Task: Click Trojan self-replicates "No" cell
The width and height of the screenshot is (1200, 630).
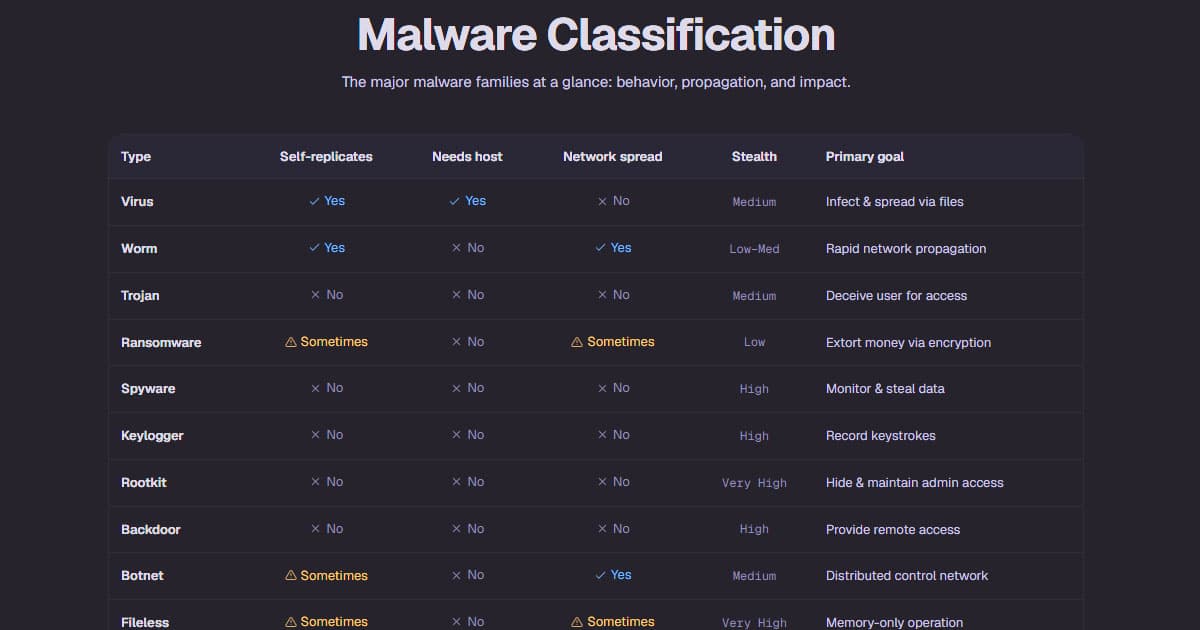Action: [326, 295]
